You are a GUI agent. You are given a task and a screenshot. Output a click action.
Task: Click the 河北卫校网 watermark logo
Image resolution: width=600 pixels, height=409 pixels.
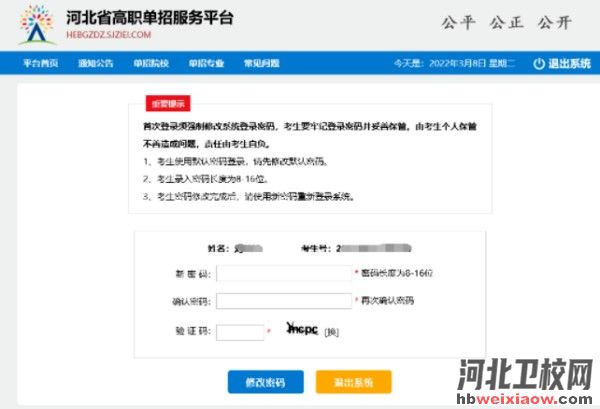click(x=525, y=377)
